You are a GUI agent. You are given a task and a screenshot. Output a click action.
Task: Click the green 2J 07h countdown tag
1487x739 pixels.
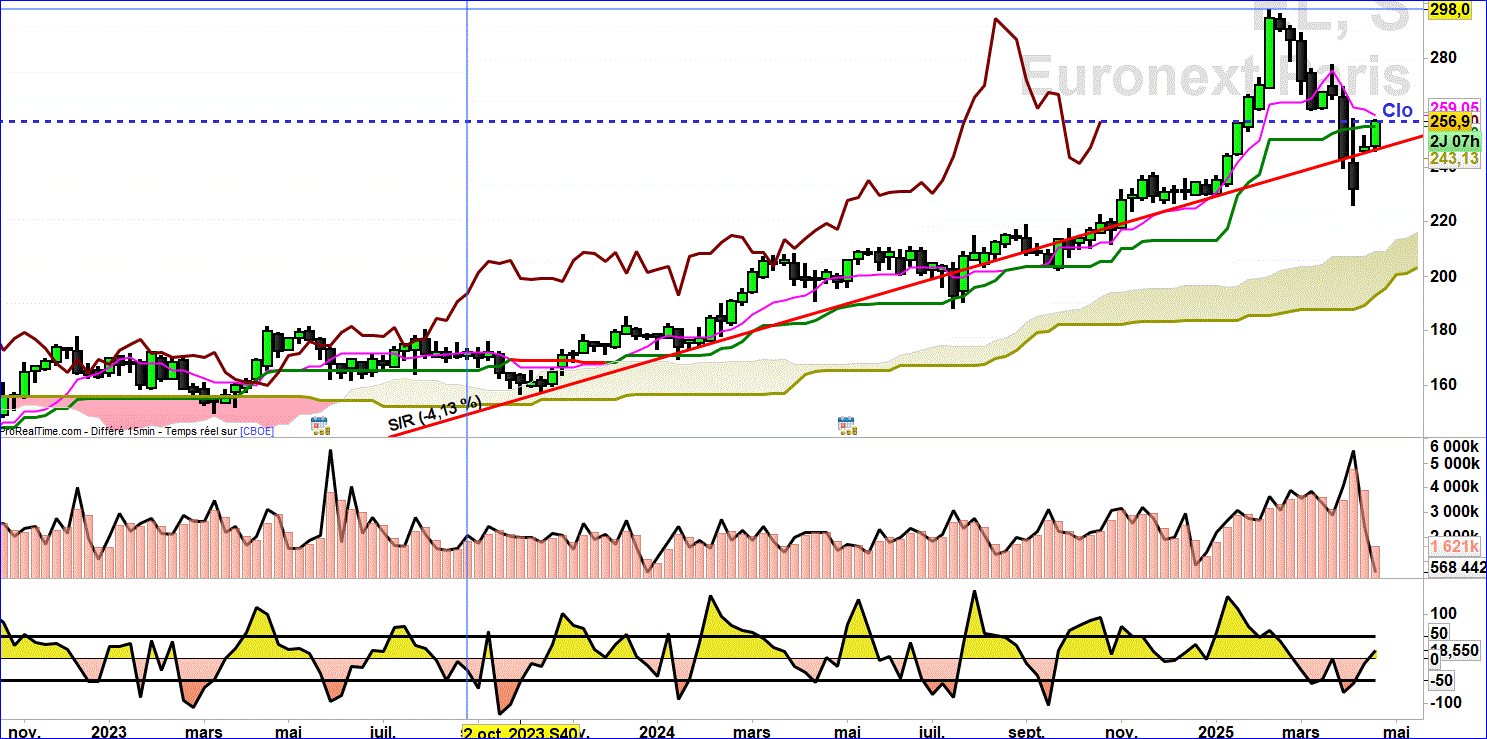[1454, 141]
